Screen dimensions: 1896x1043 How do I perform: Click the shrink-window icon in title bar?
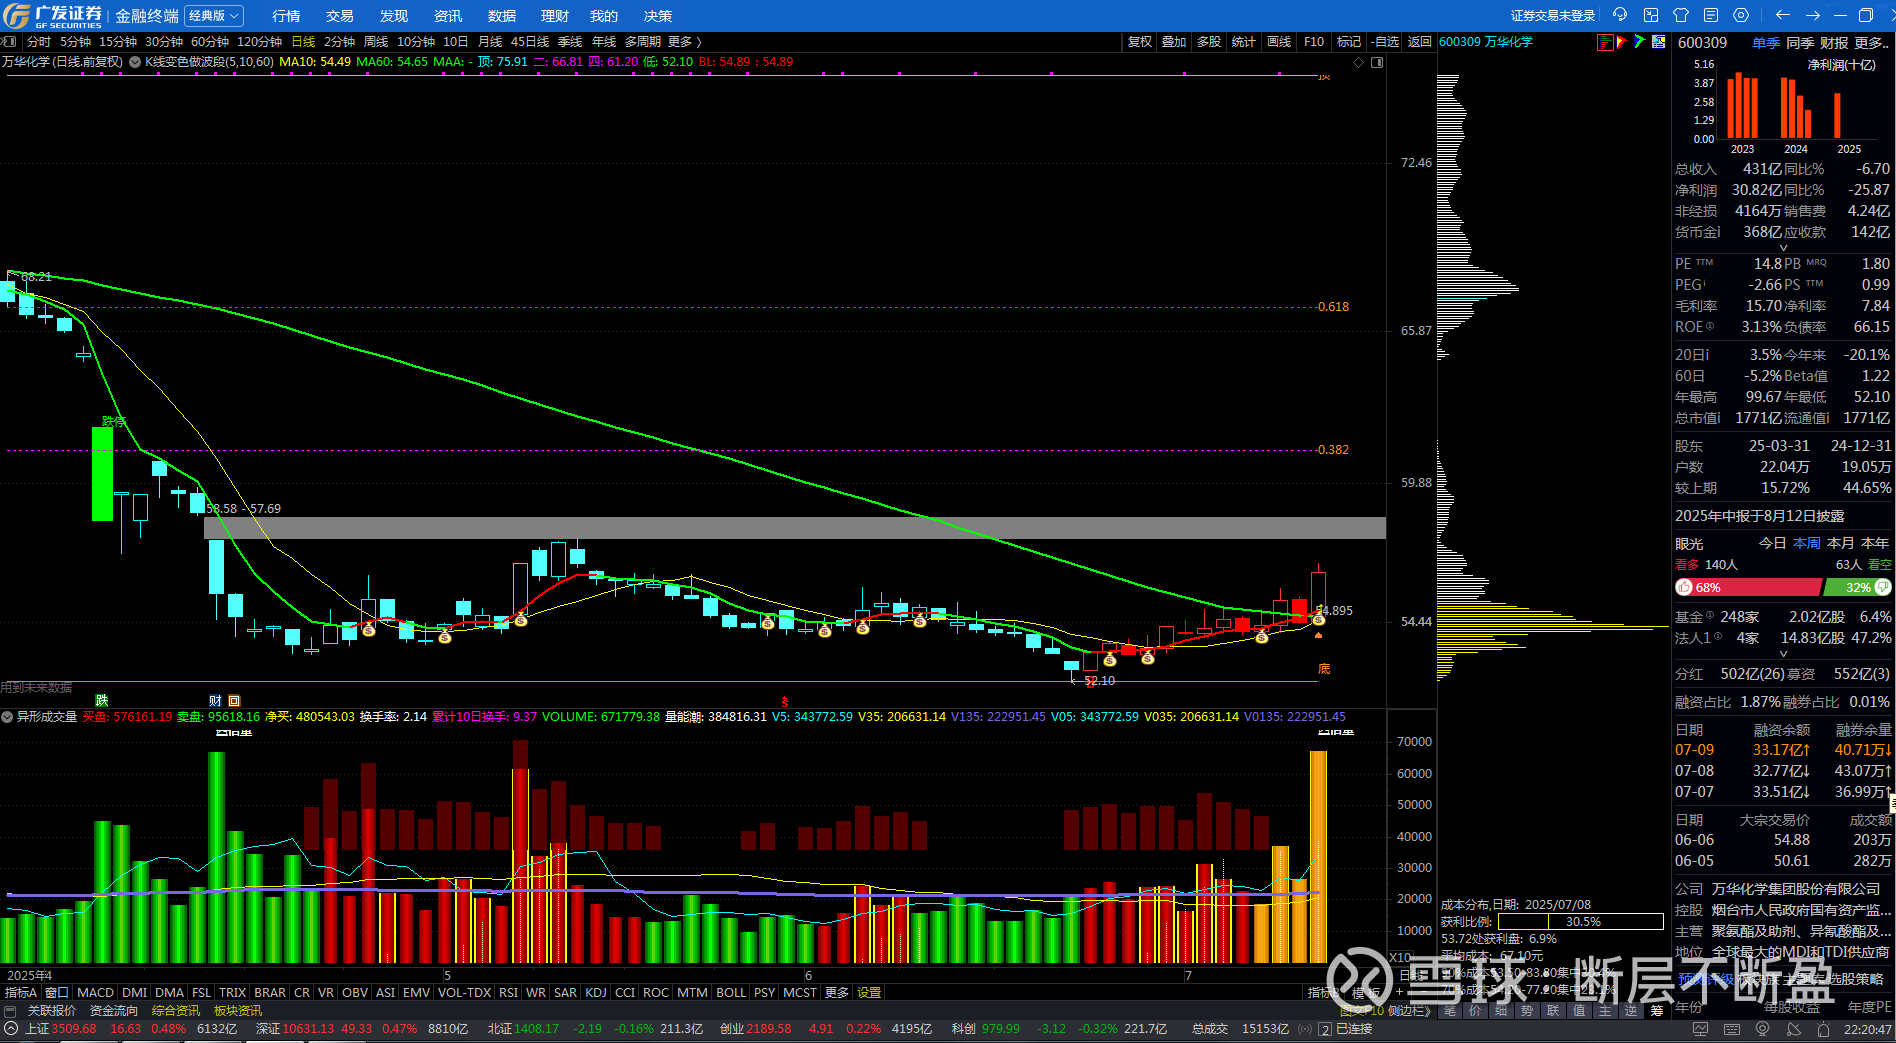pos(1651,15)
